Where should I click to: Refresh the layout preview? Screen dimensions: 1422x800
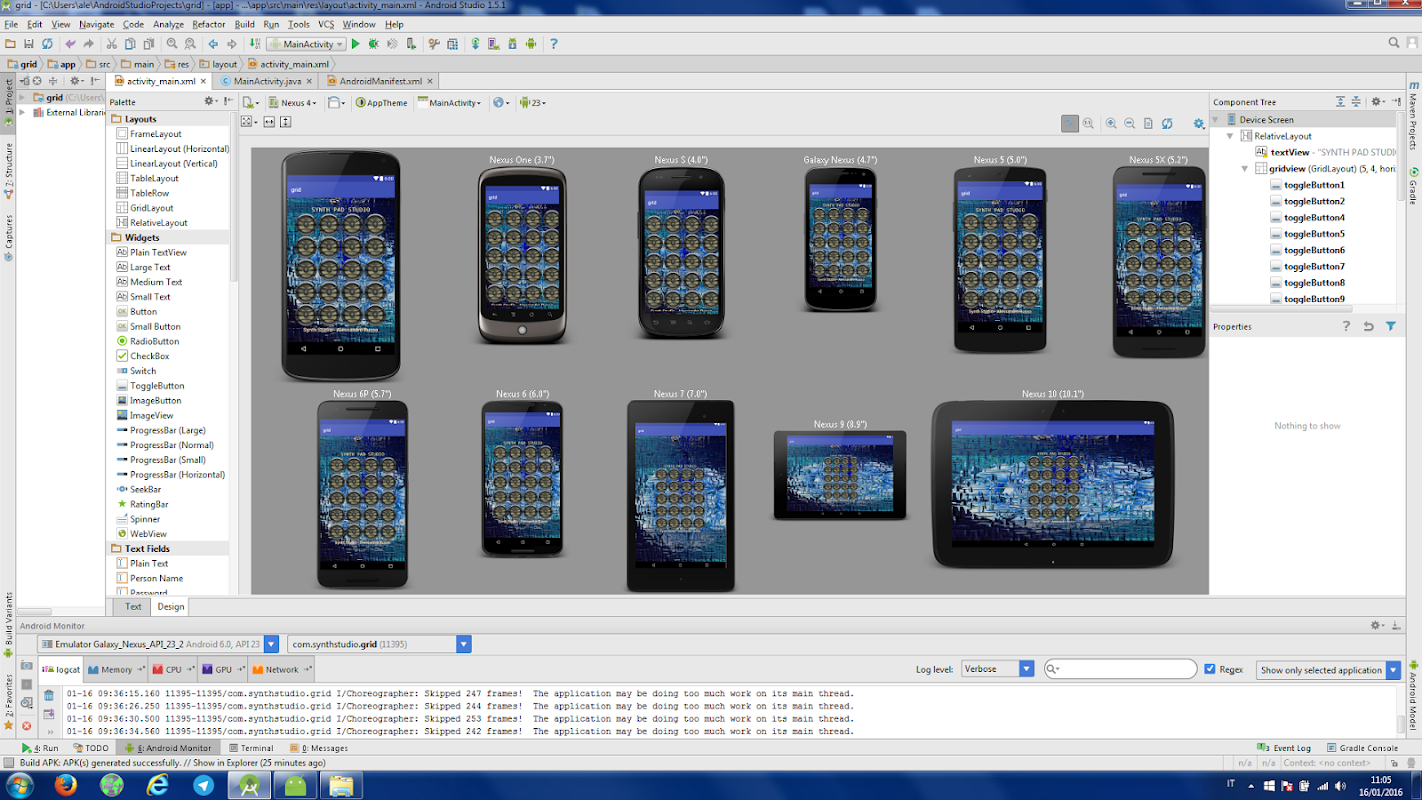[1167, 123]
